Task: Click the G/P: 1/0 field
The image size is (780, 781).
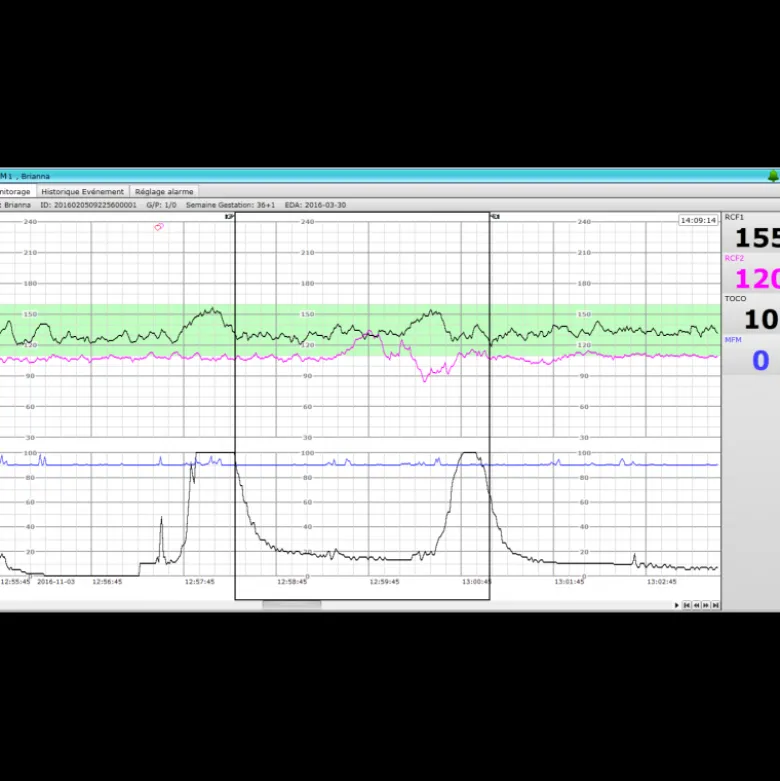Action: 161,205
